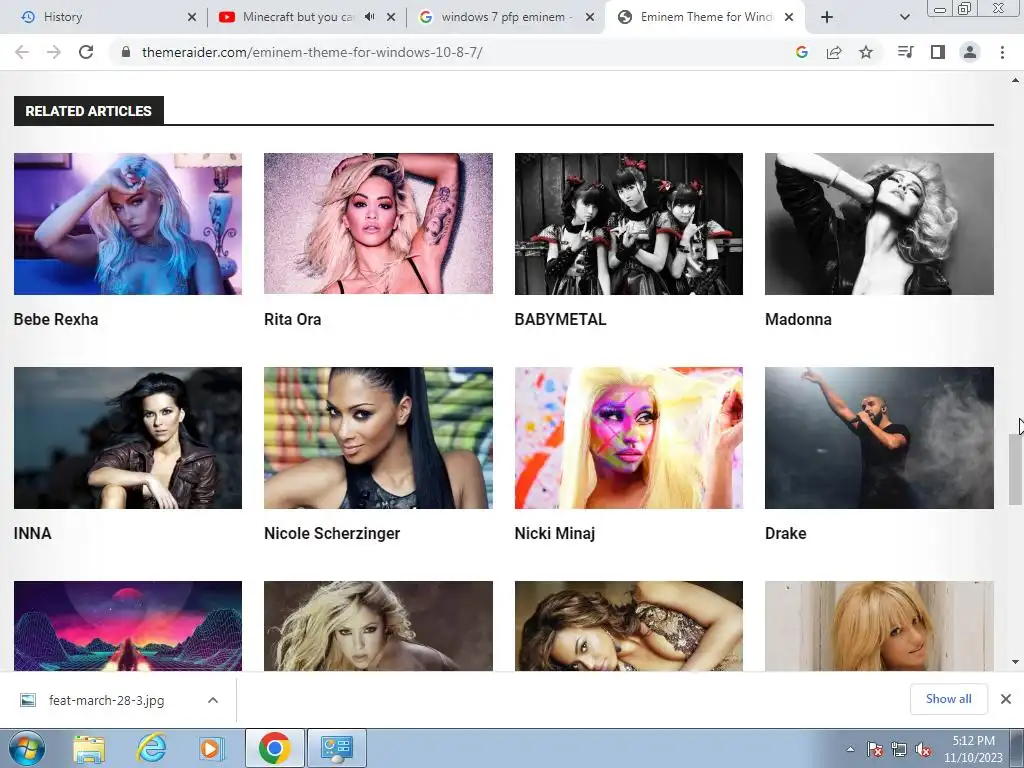Open Windows Media Player from taskbar

(211, 748)
